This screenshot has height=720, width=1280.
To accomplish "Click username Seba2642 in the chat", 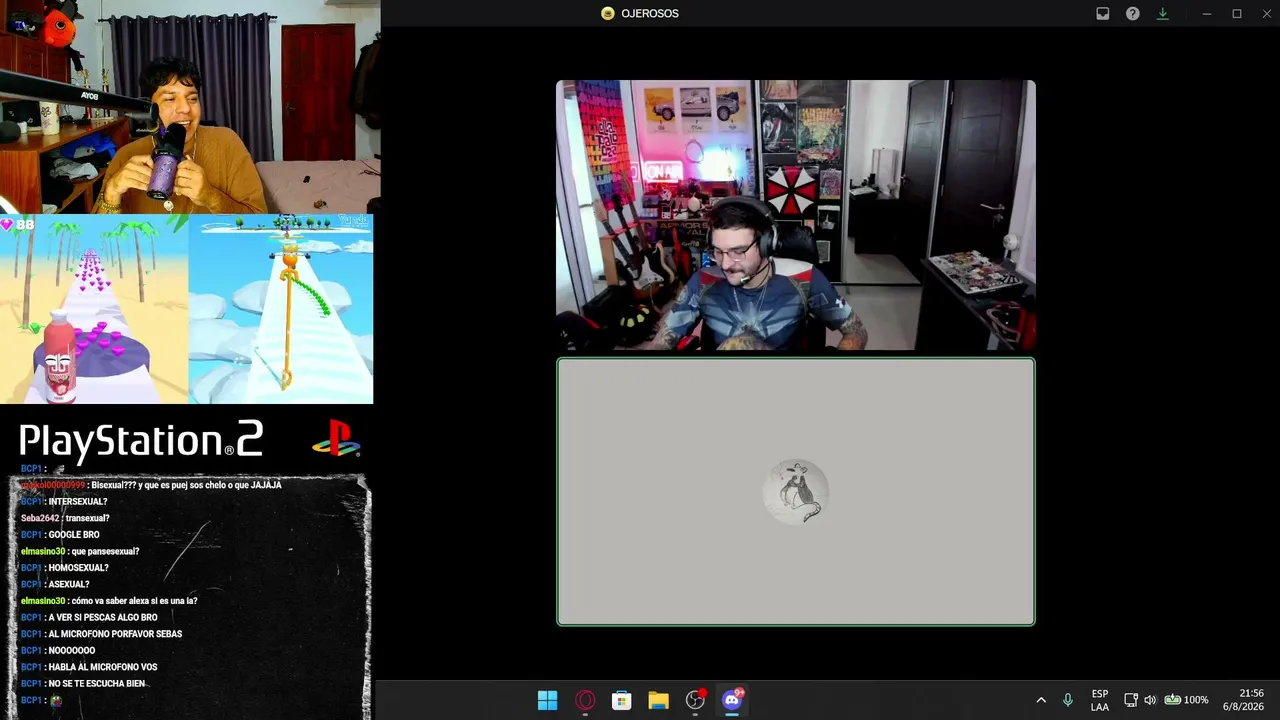I will [x=40, y=518].
